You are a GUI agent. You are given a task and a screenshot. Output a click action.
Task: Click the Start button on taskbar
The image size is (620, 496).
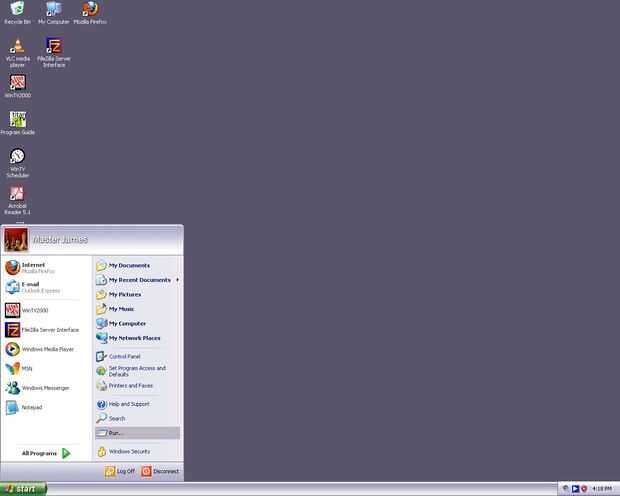23,489
